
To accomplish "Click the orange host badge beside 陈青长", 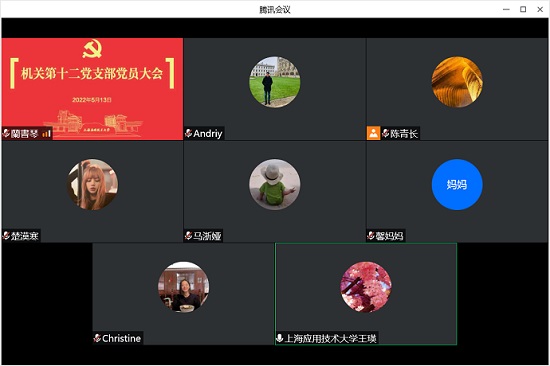I will 374,133.
